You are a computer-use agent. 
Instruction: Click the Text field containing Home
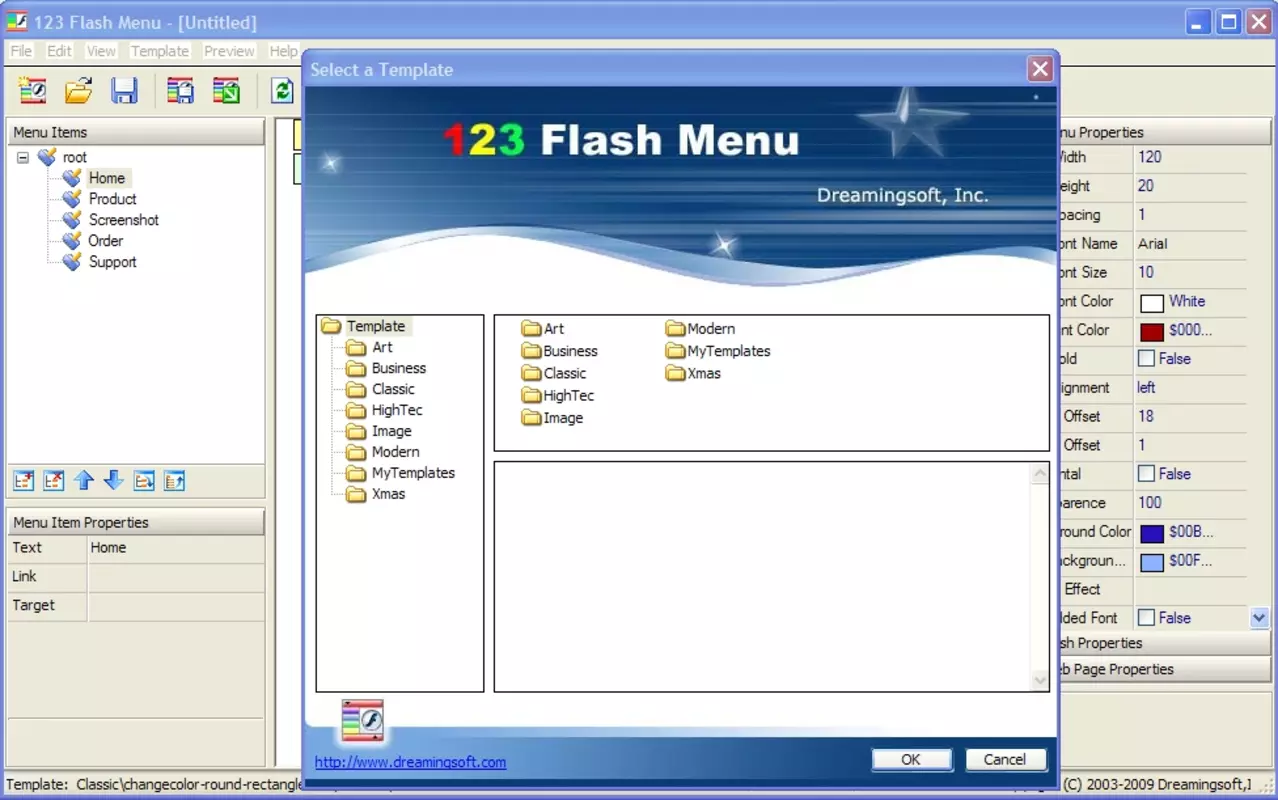(176, 548)
